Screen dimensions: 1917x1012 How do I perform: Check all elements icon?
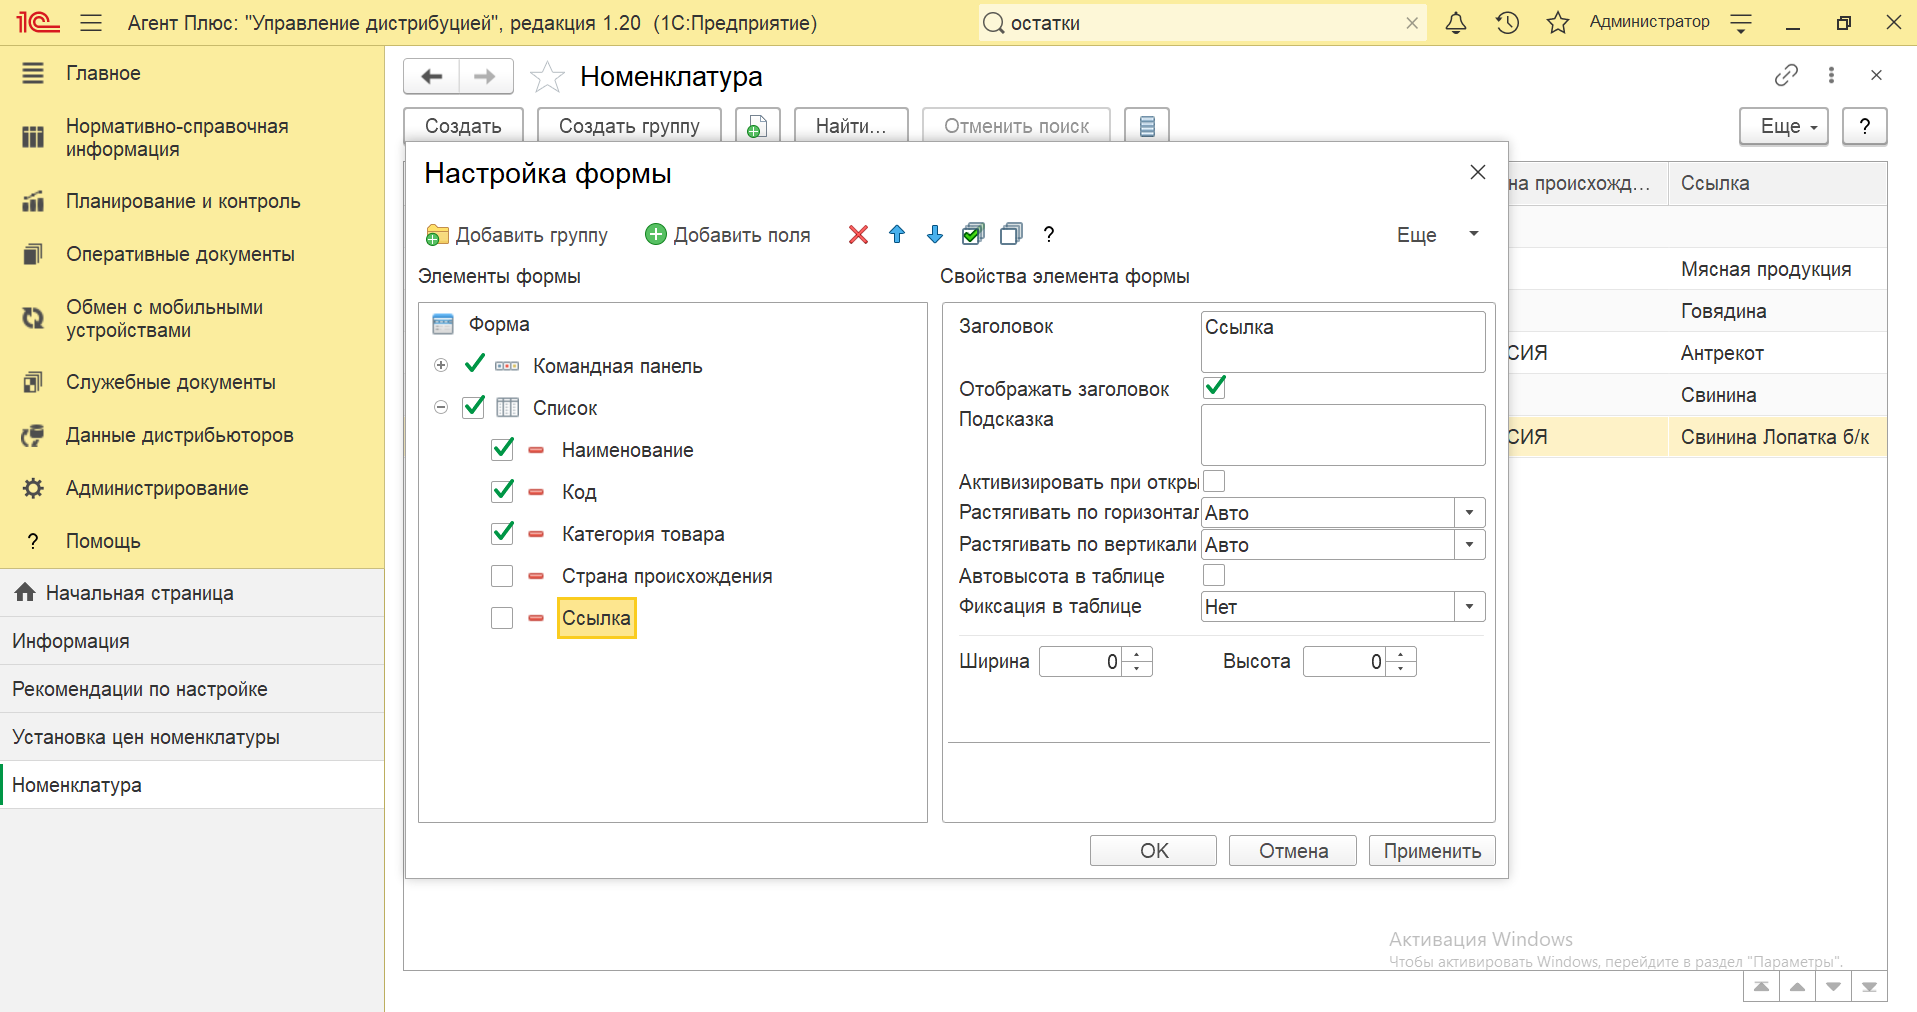[x=973, y=234]
